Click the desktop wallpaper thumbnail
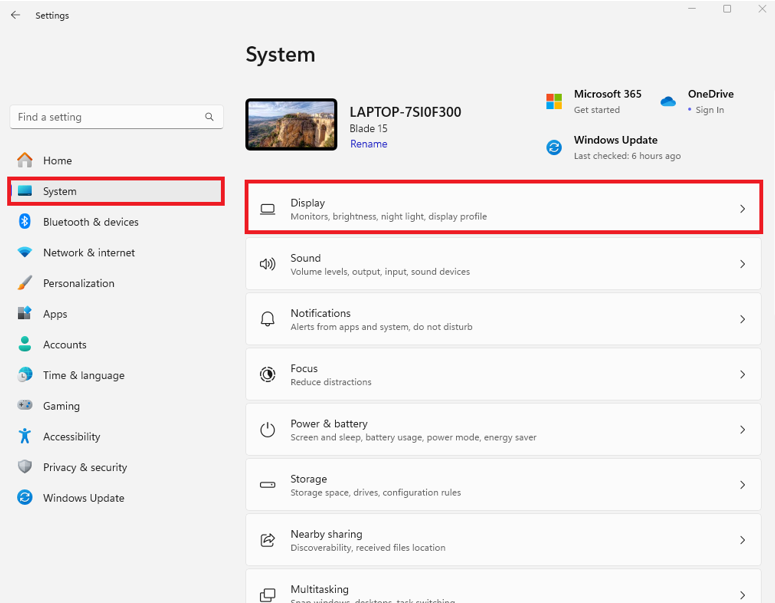Viewport: 775px width, 603px height. point(291,124)
